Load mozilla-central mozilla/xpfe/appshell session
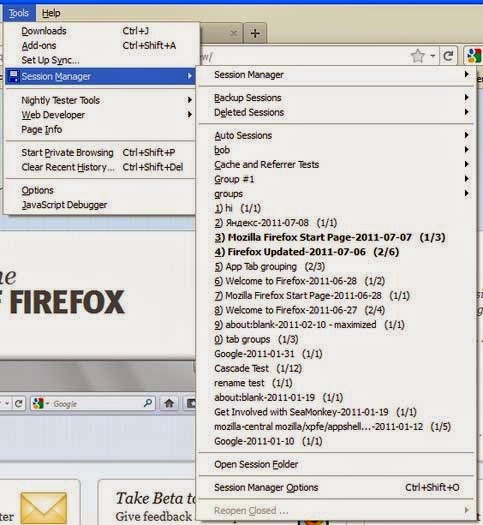Image resolution: width=483 pixels, height=525 pixels. point(336,427)
